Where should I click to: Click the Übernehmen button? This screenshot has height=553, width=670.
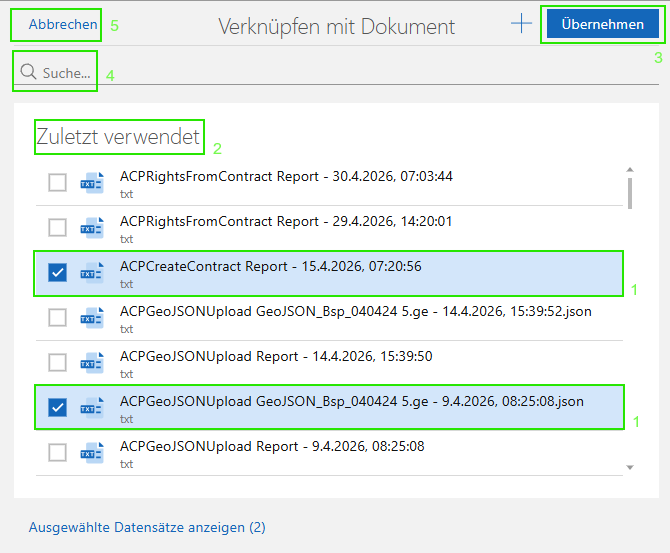click(602, 24)
